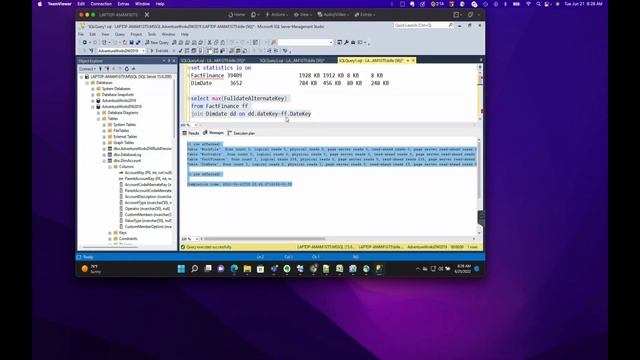Expand the AdventureWorks2019 database node
This screenshot has width=640, height=360.
(93, 100)
